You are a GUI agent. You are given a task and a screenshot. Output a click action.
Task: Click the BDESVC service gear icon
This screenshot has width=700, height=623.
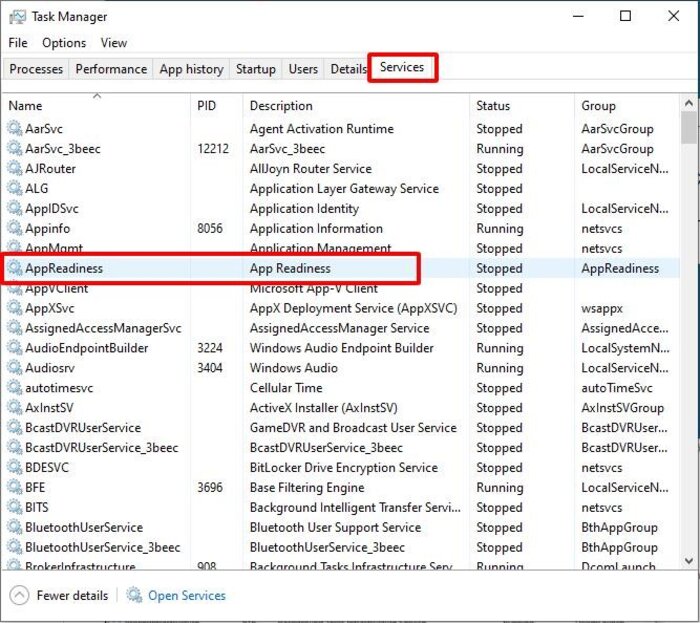click(x=14, y=467)
